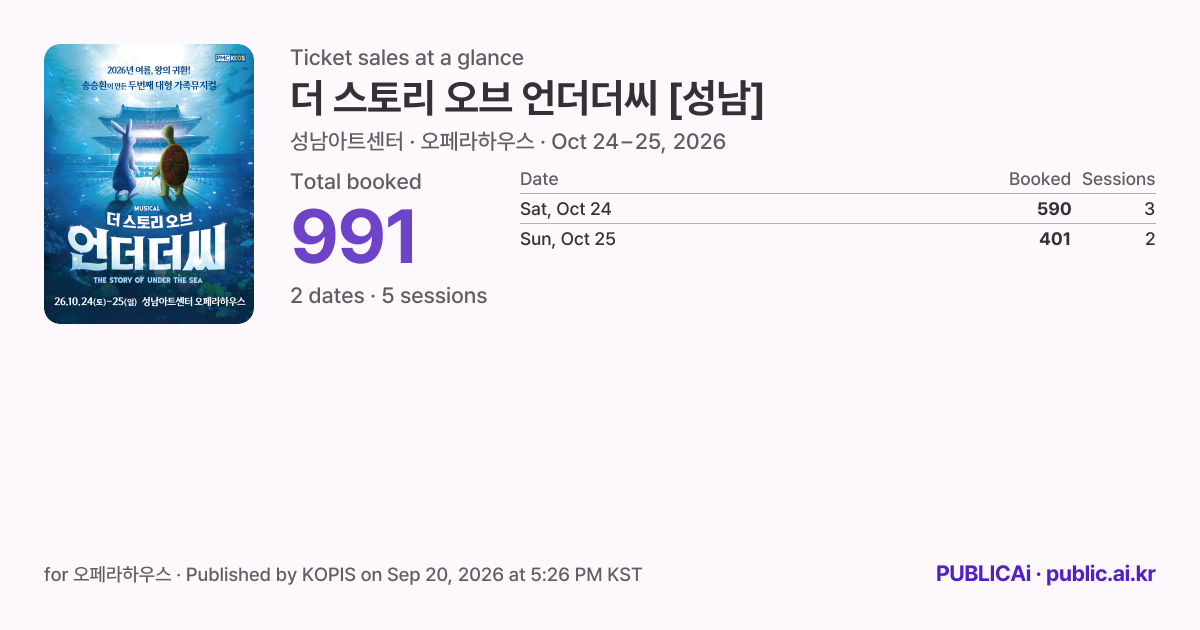Click the Booked column header
The width and height of the screenshot is (1200, 630).
(1039, 179)
